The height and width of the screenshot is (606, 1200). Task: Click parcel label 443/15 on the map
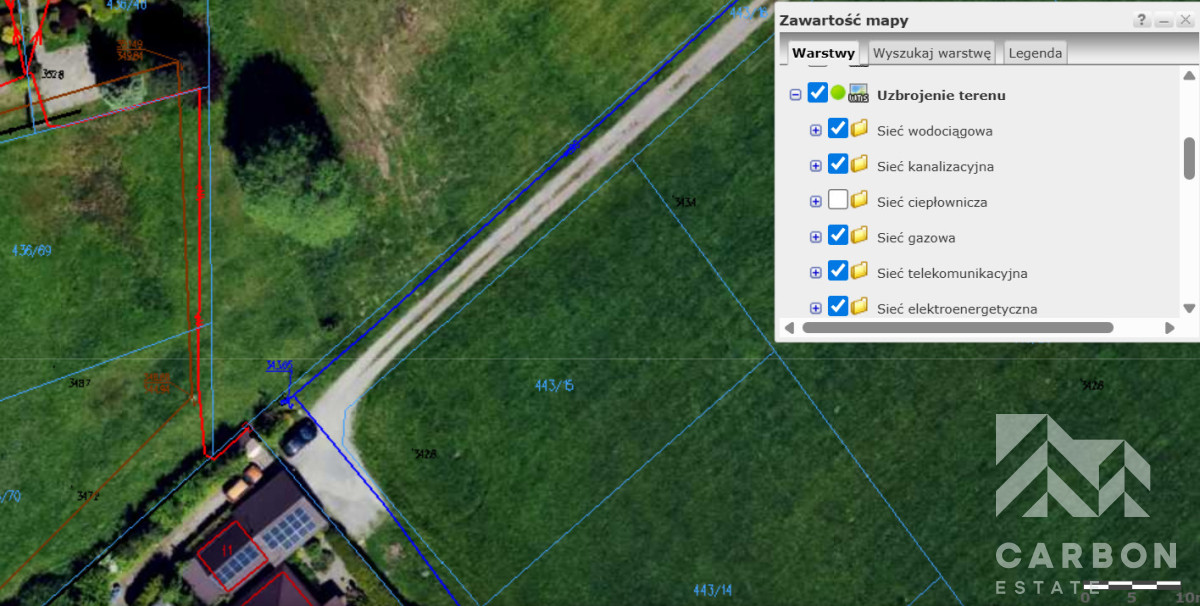coord(554,385)
